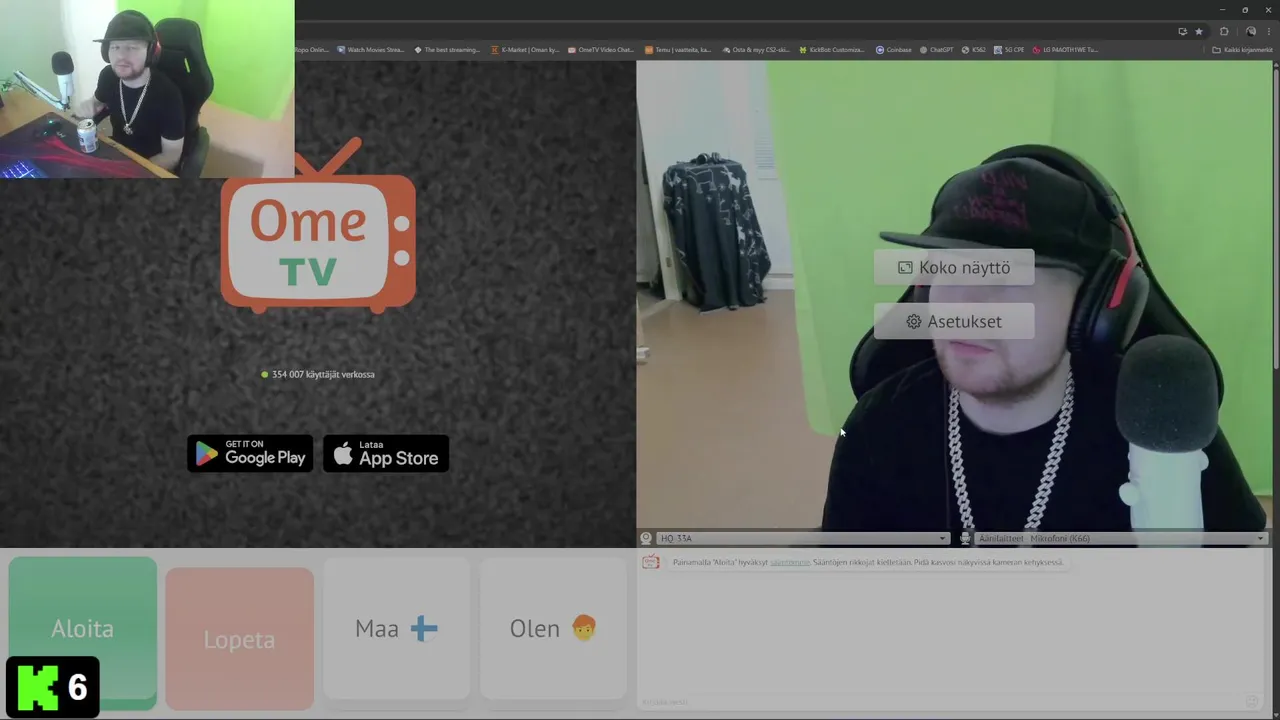
Task: Open The best streaming... bookmark
Action: pos(447,49)
